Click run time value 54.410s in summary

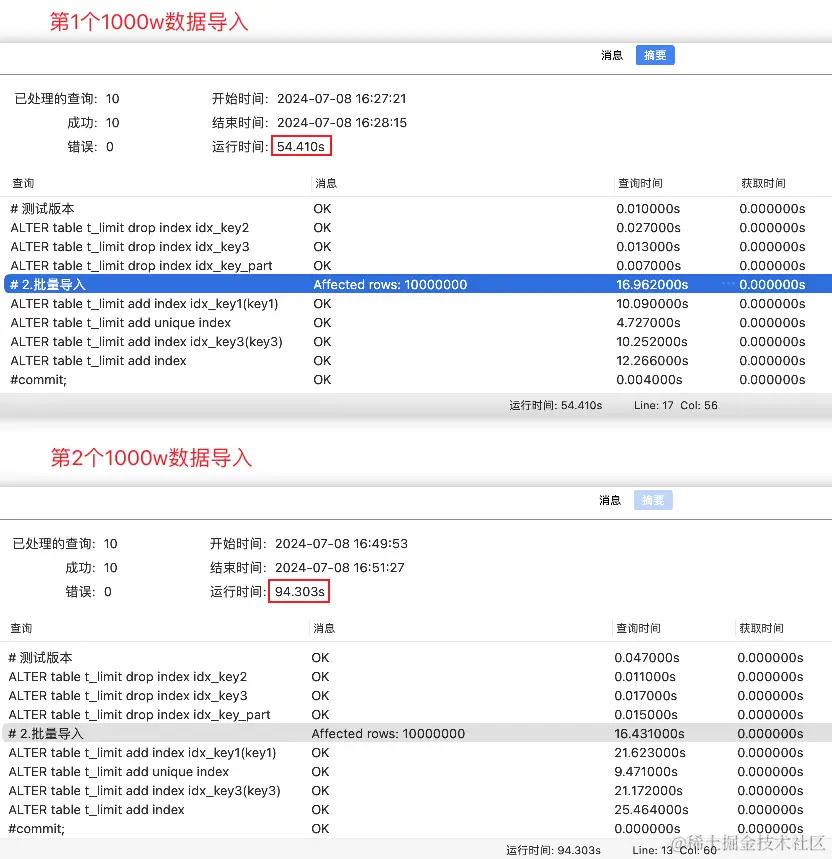click(301, 147)
